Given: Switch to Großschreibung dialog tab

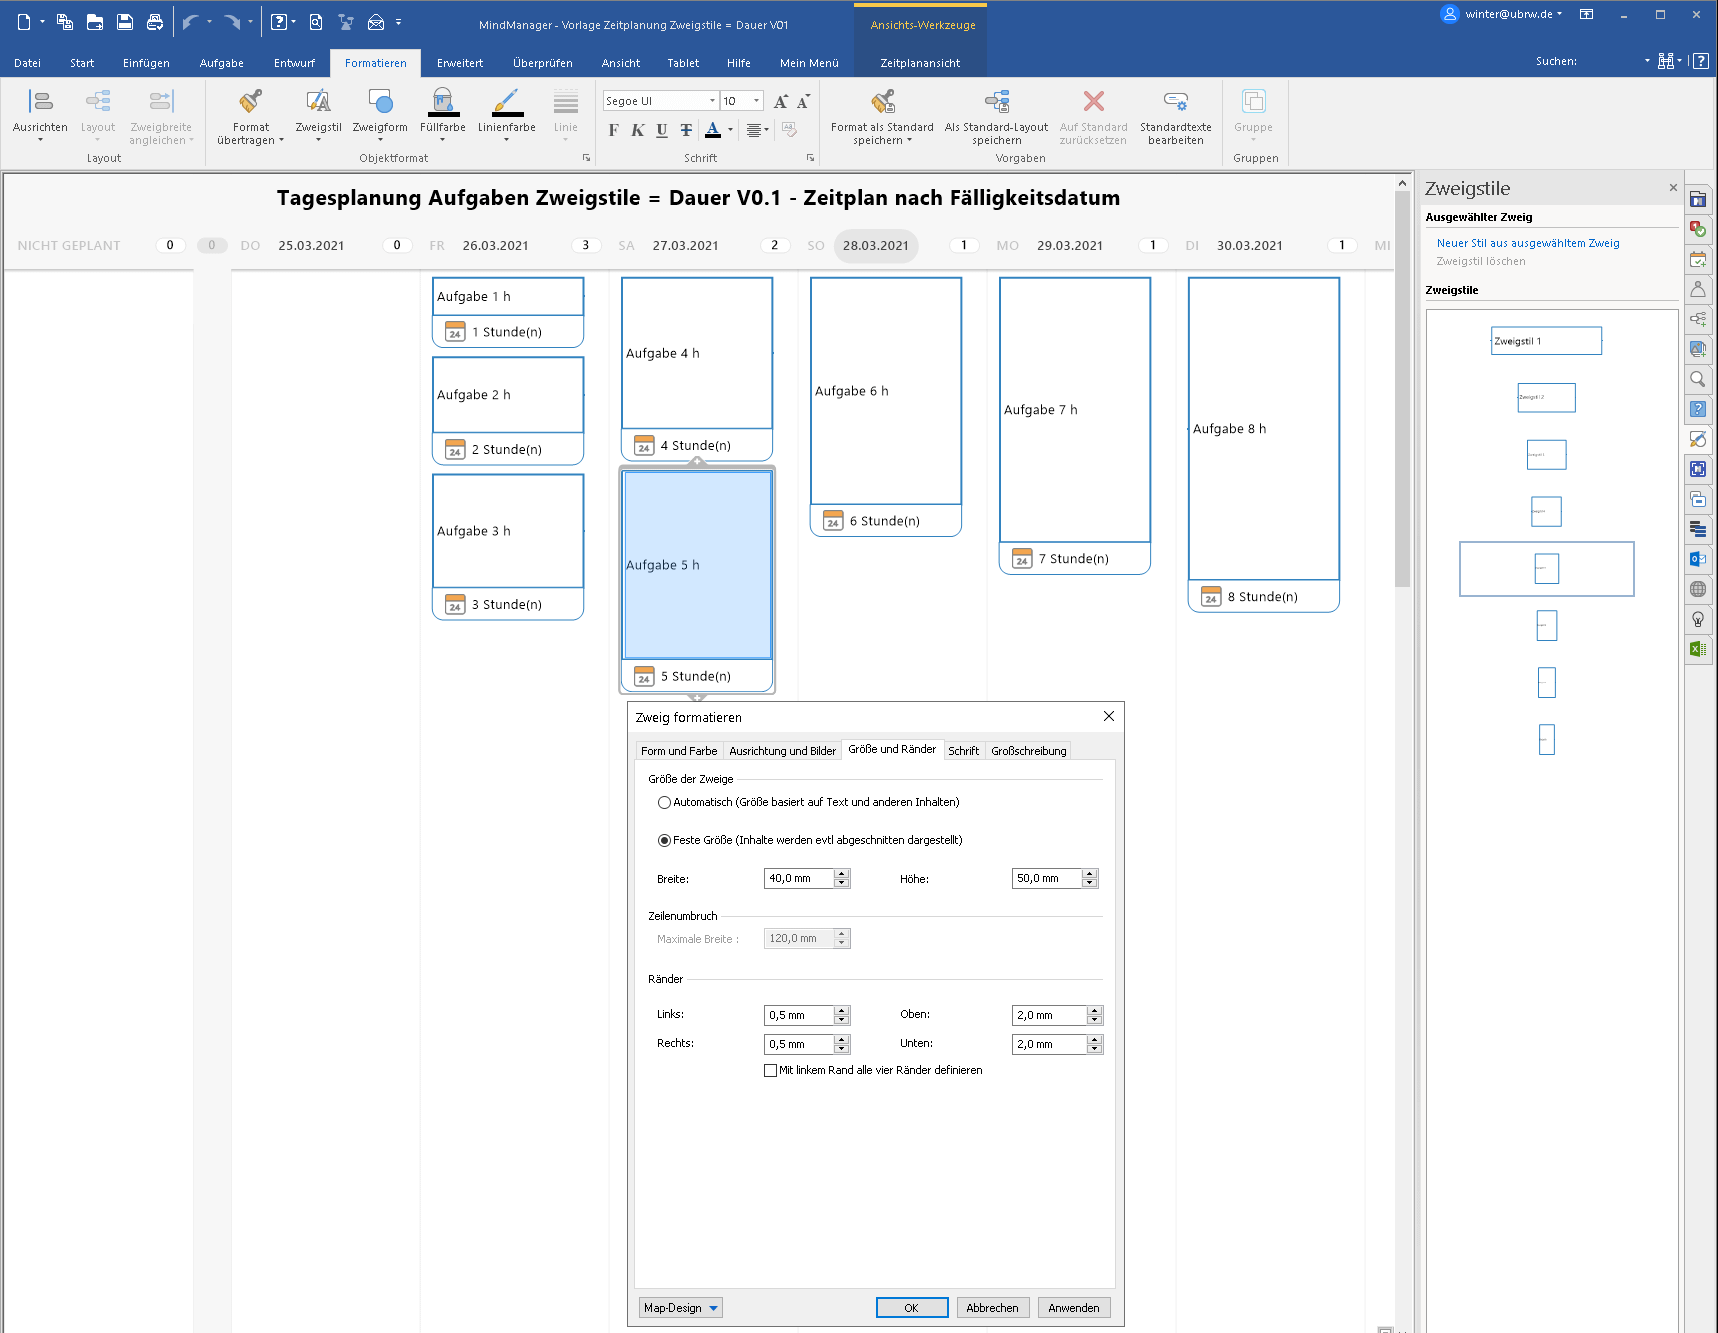Looking at the screenshot, I should [1029, 751].
